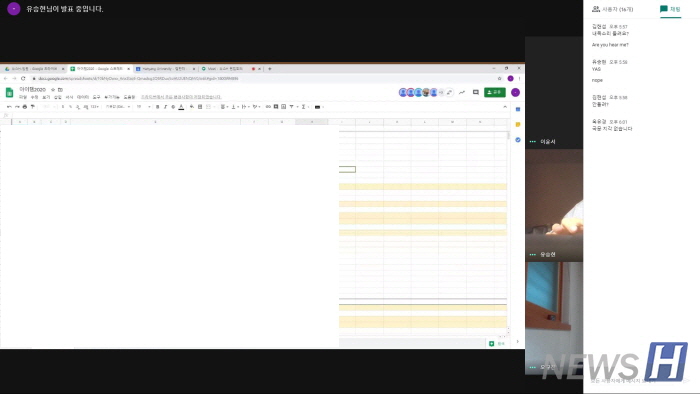The width and height of the screenshot is (700, 394).
Task: Toggle italic formatting in the toolbar
Action: [x=165, y=107]
